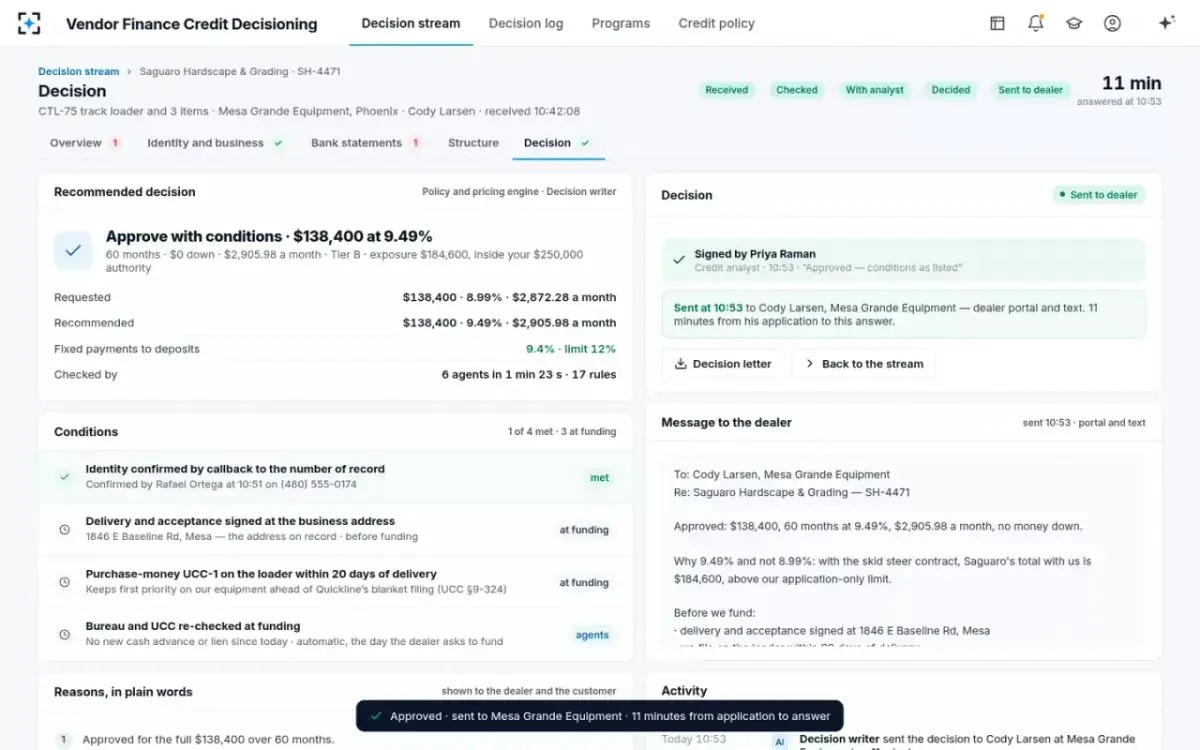This screenshot has height=750, width=1200.
Task: Click the AI badge in Activity
Action: coord(780,742)
